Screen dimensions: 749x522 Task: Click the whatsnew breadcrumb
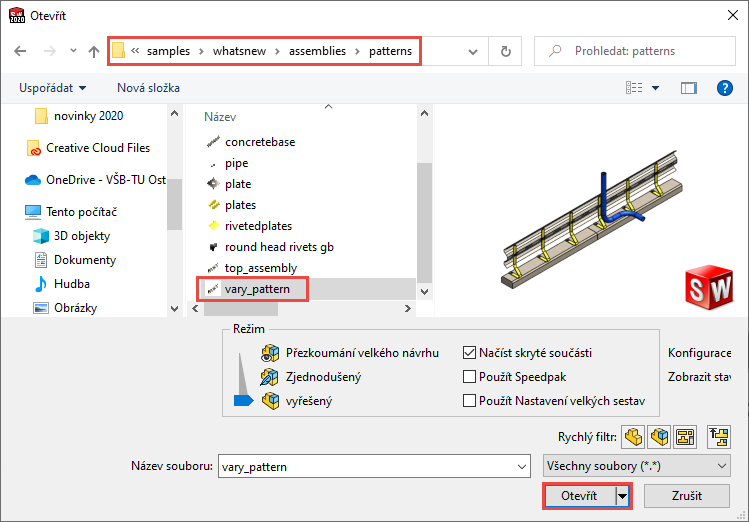(239, 51)
